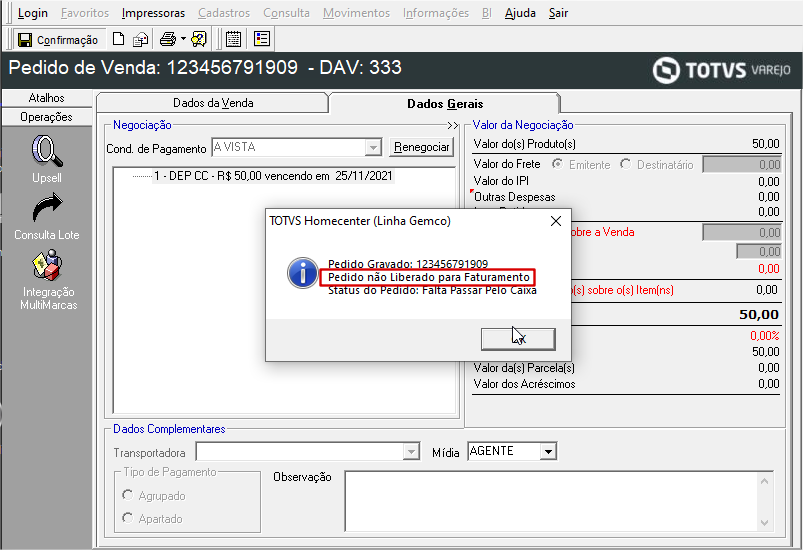803x550 pixels.
Task: Click the Pedido Gravado message text
Action: click(408, 264)
